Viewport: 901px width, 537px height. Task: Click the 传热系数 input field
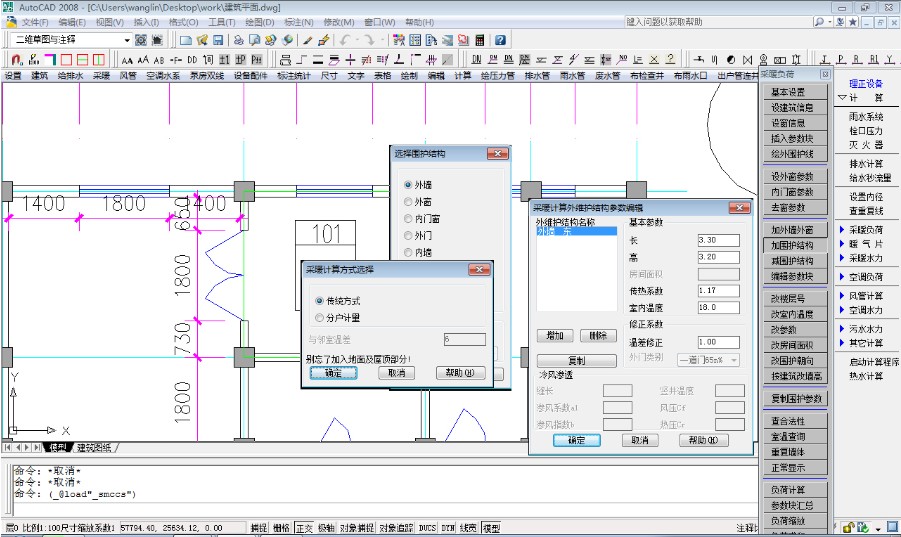[718, 290]
